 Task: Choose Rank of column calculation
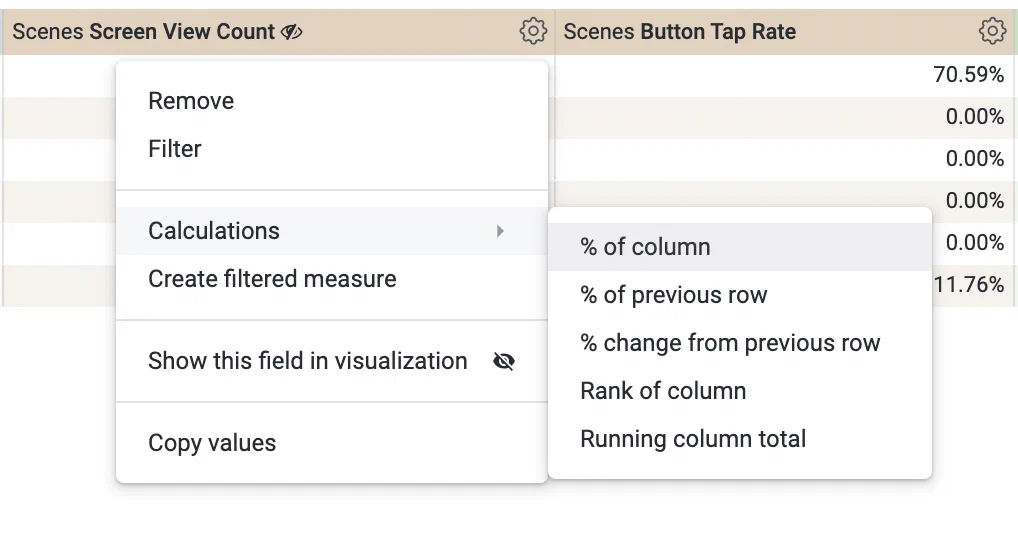point(663,391)
